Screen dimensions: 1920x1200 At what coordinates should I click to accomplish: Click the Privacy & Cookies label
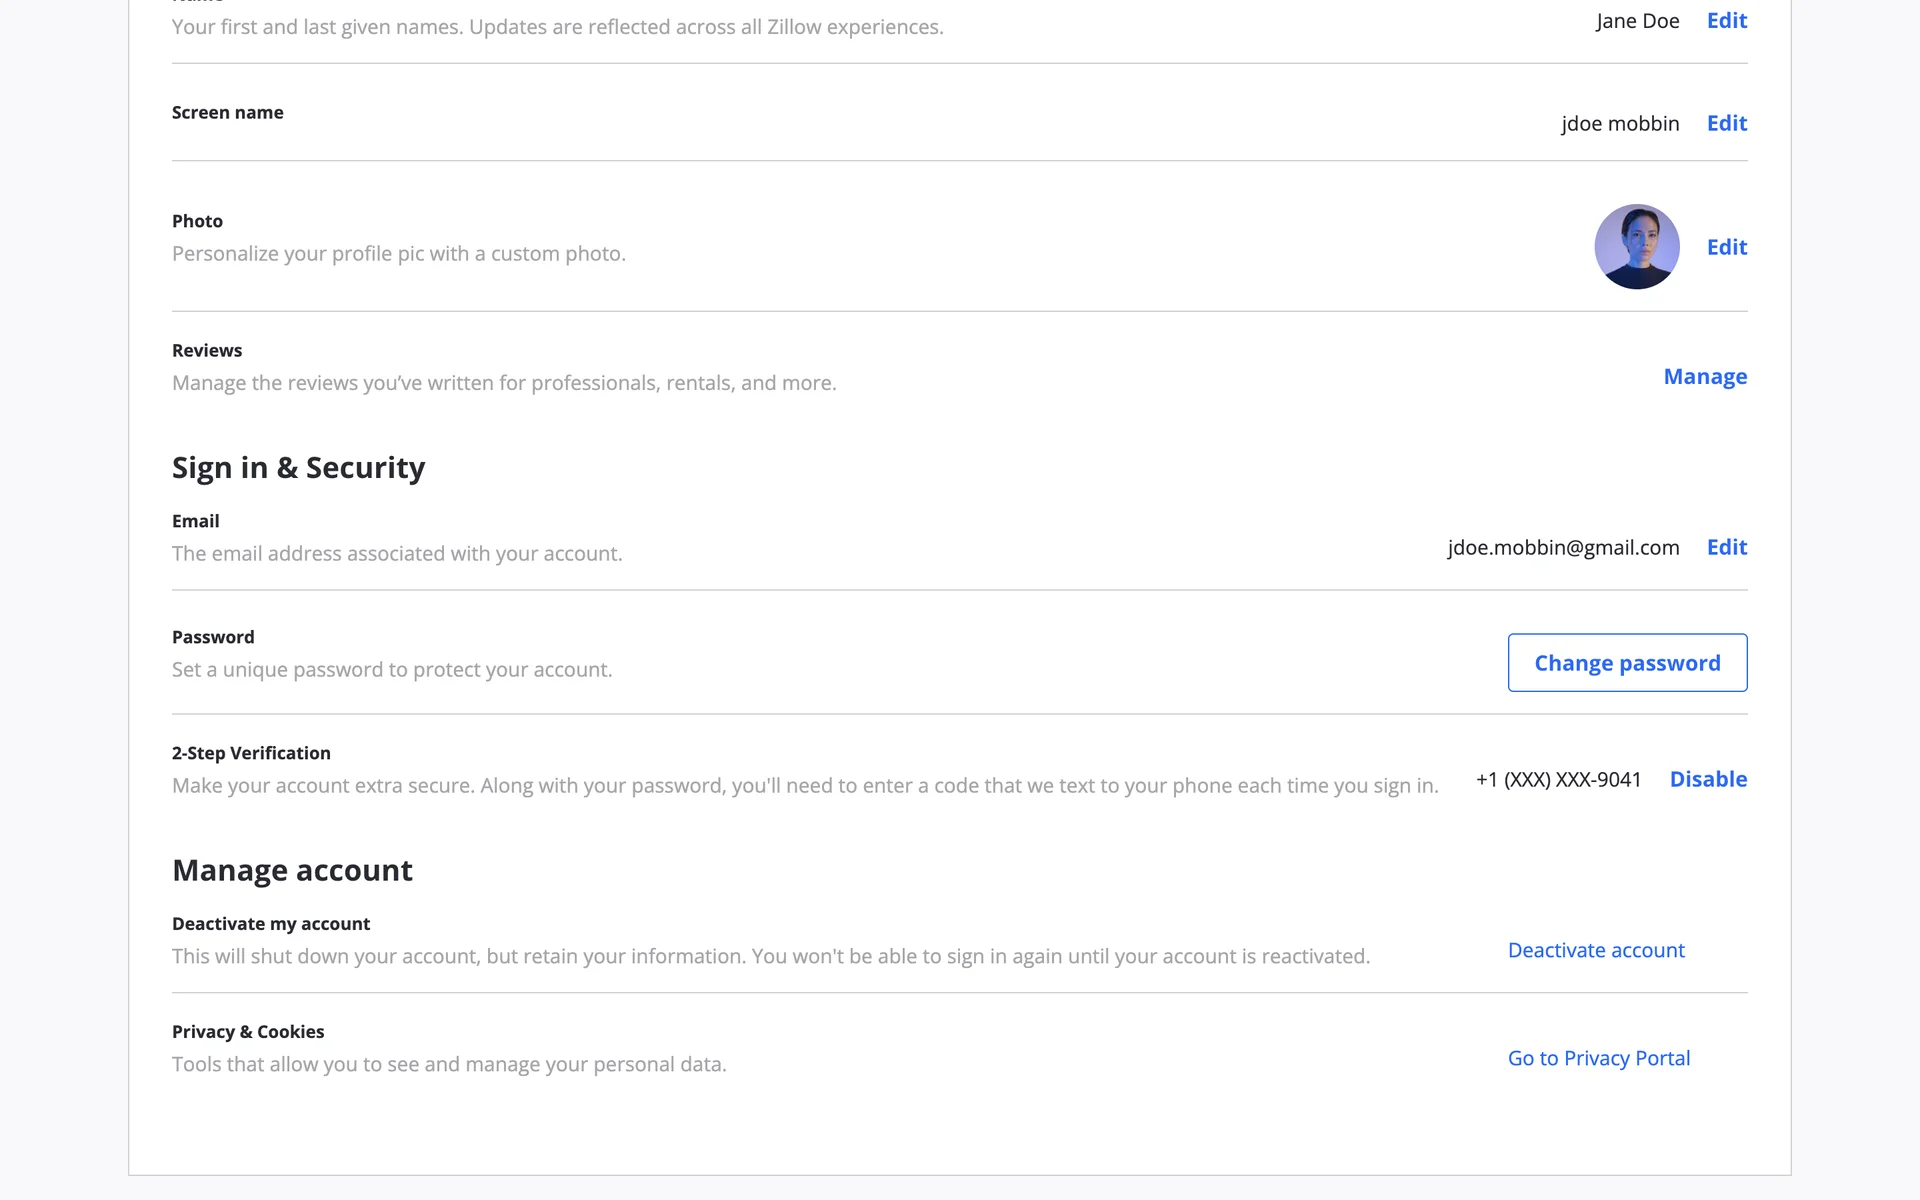point(248,1032)
